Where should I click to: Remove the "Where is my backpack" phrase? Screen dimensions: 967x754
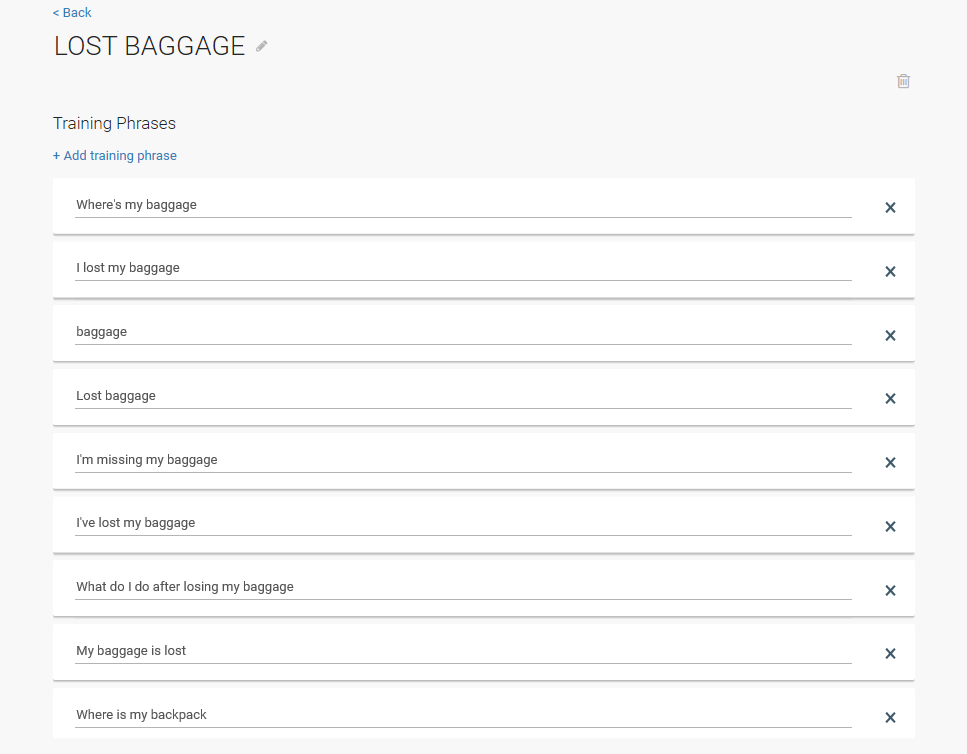point(890,718)
